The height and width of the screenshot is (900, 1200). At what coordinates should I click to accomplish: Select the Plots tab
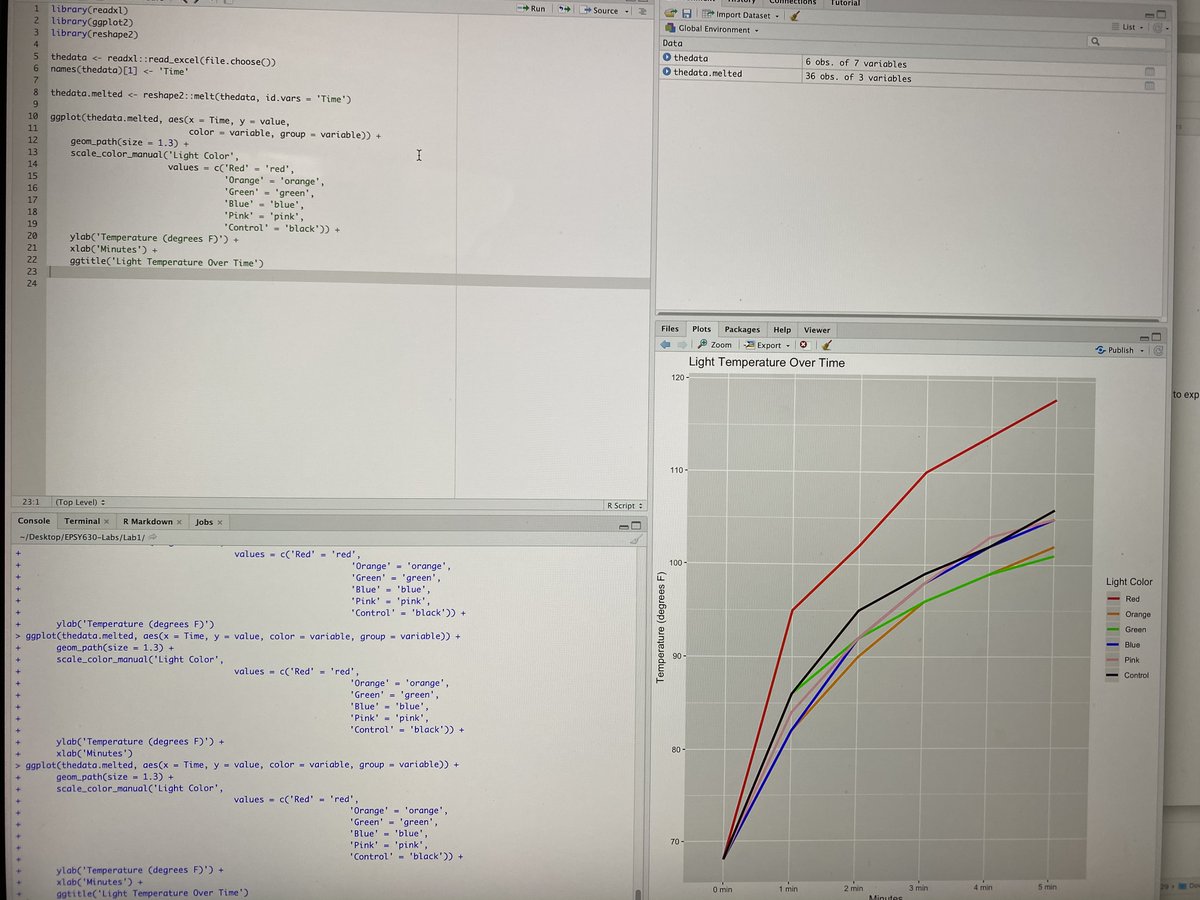pyautogui.click(x=702, y=329)
